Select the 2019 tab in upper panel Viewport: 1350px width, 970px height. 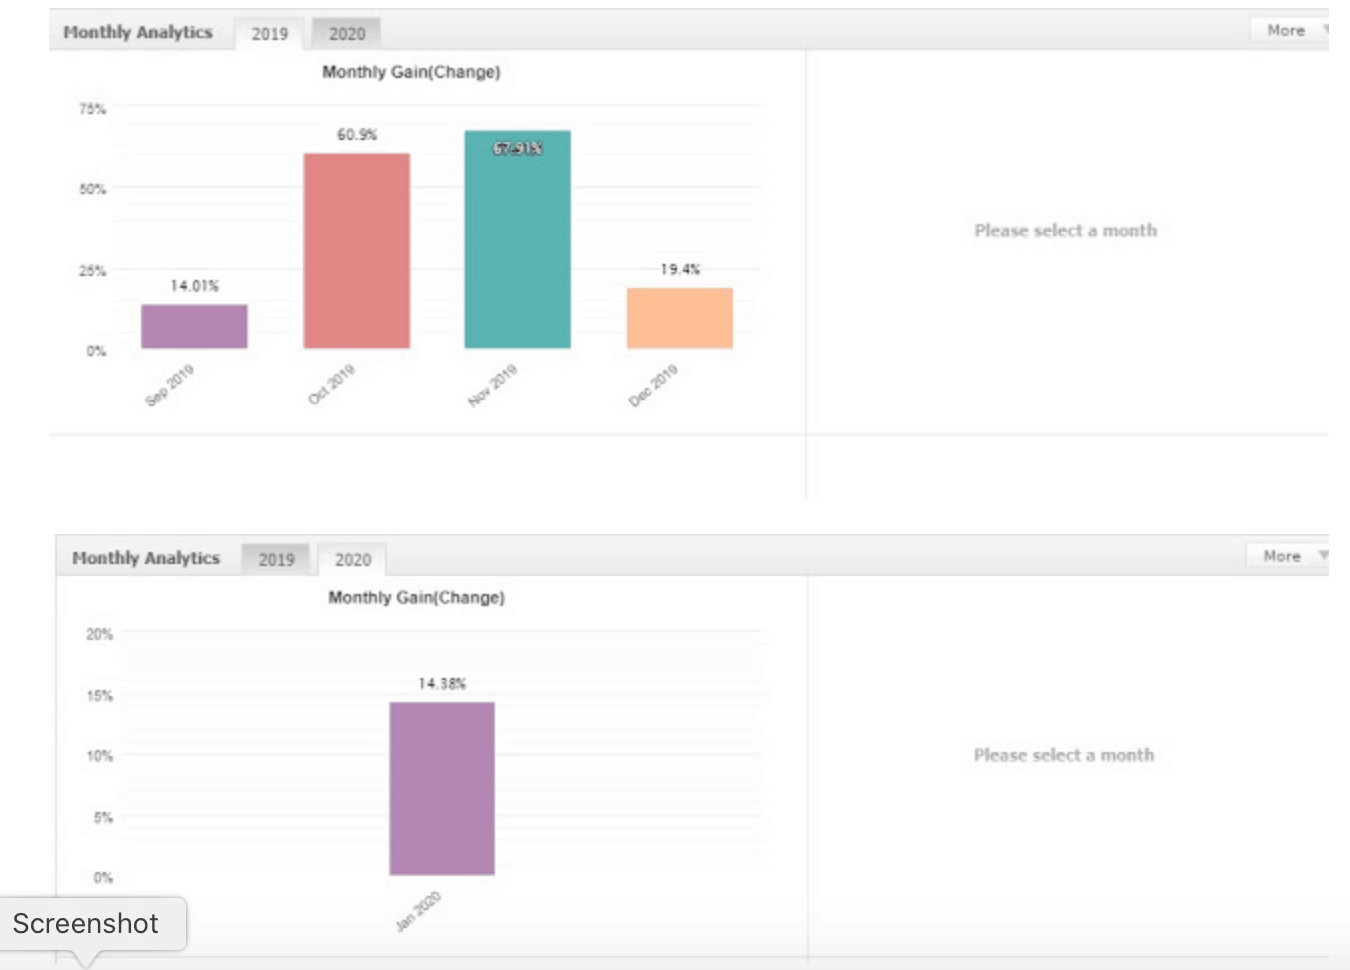269,33
